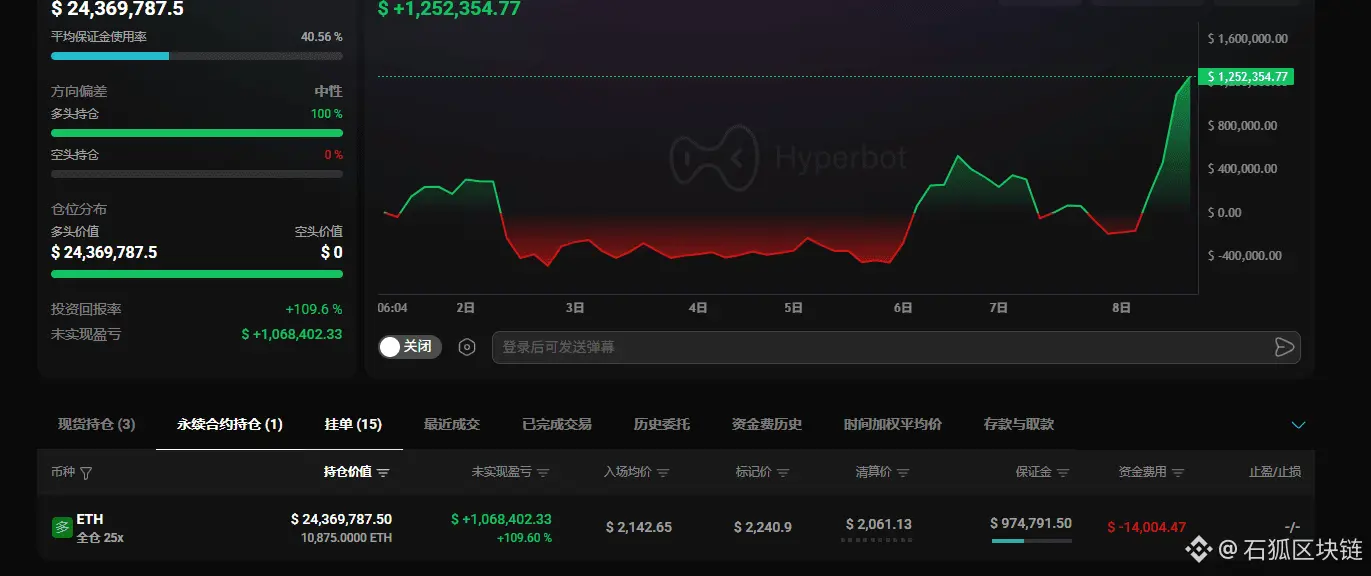Viewport: 1371px width, 576px height.
Task: Click mark price $ 2,240.9
Action: click(763, 527)
